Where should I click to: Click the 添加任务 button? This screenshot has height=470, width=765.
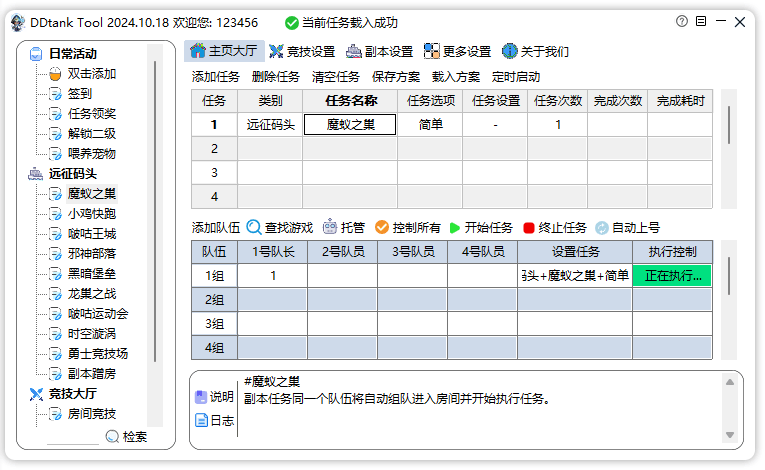click(216, 77)
